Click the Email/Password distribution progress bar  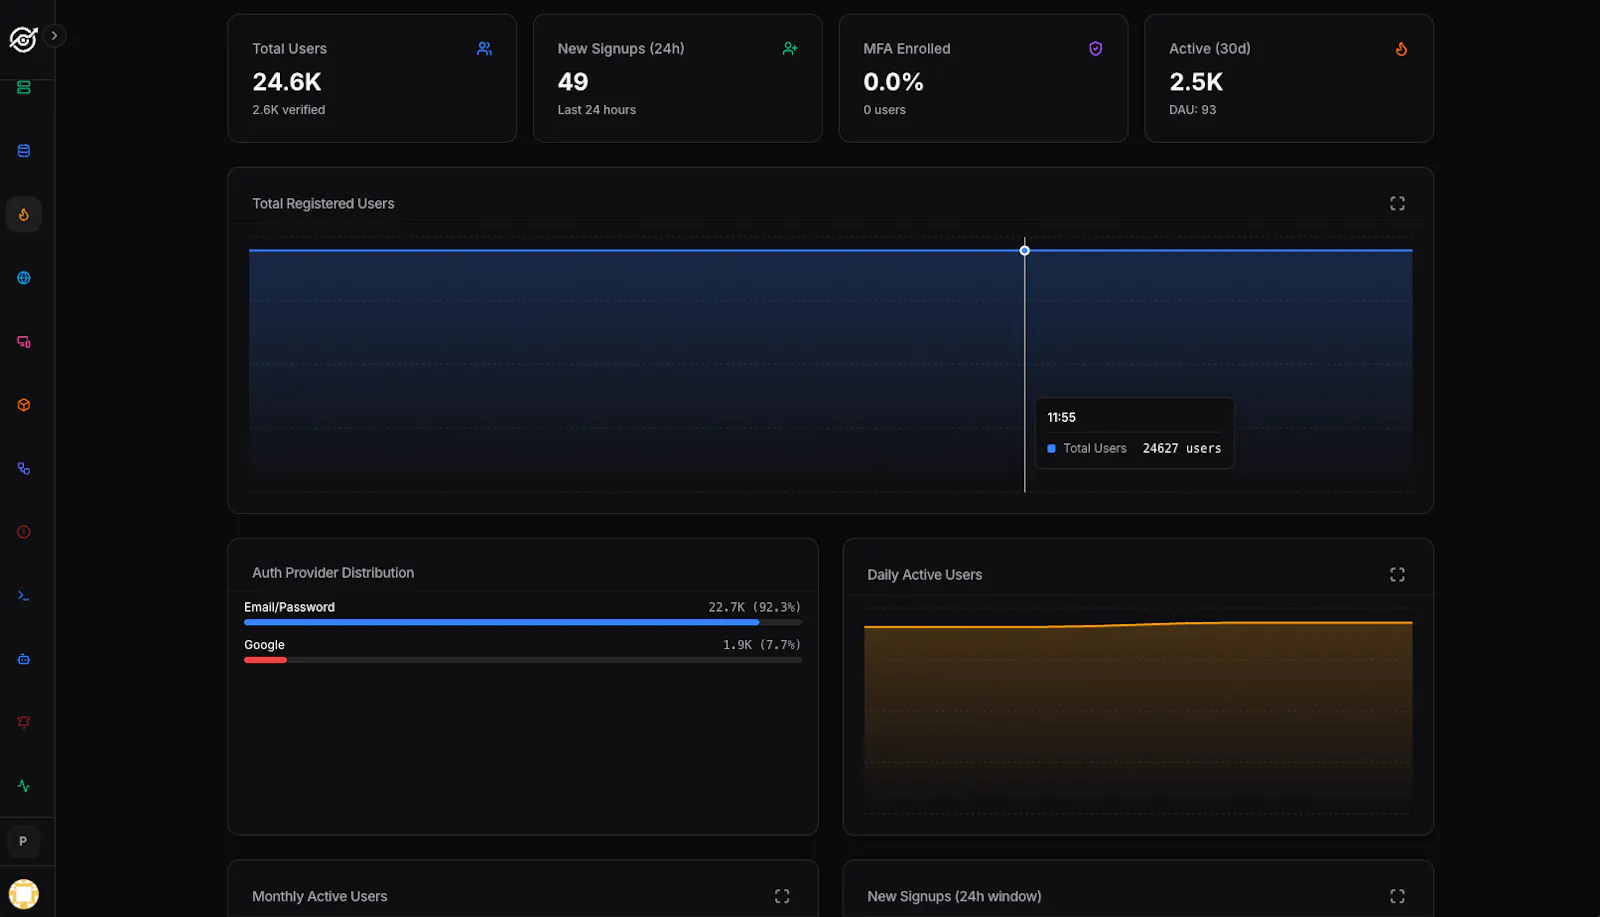pos(522,622)
